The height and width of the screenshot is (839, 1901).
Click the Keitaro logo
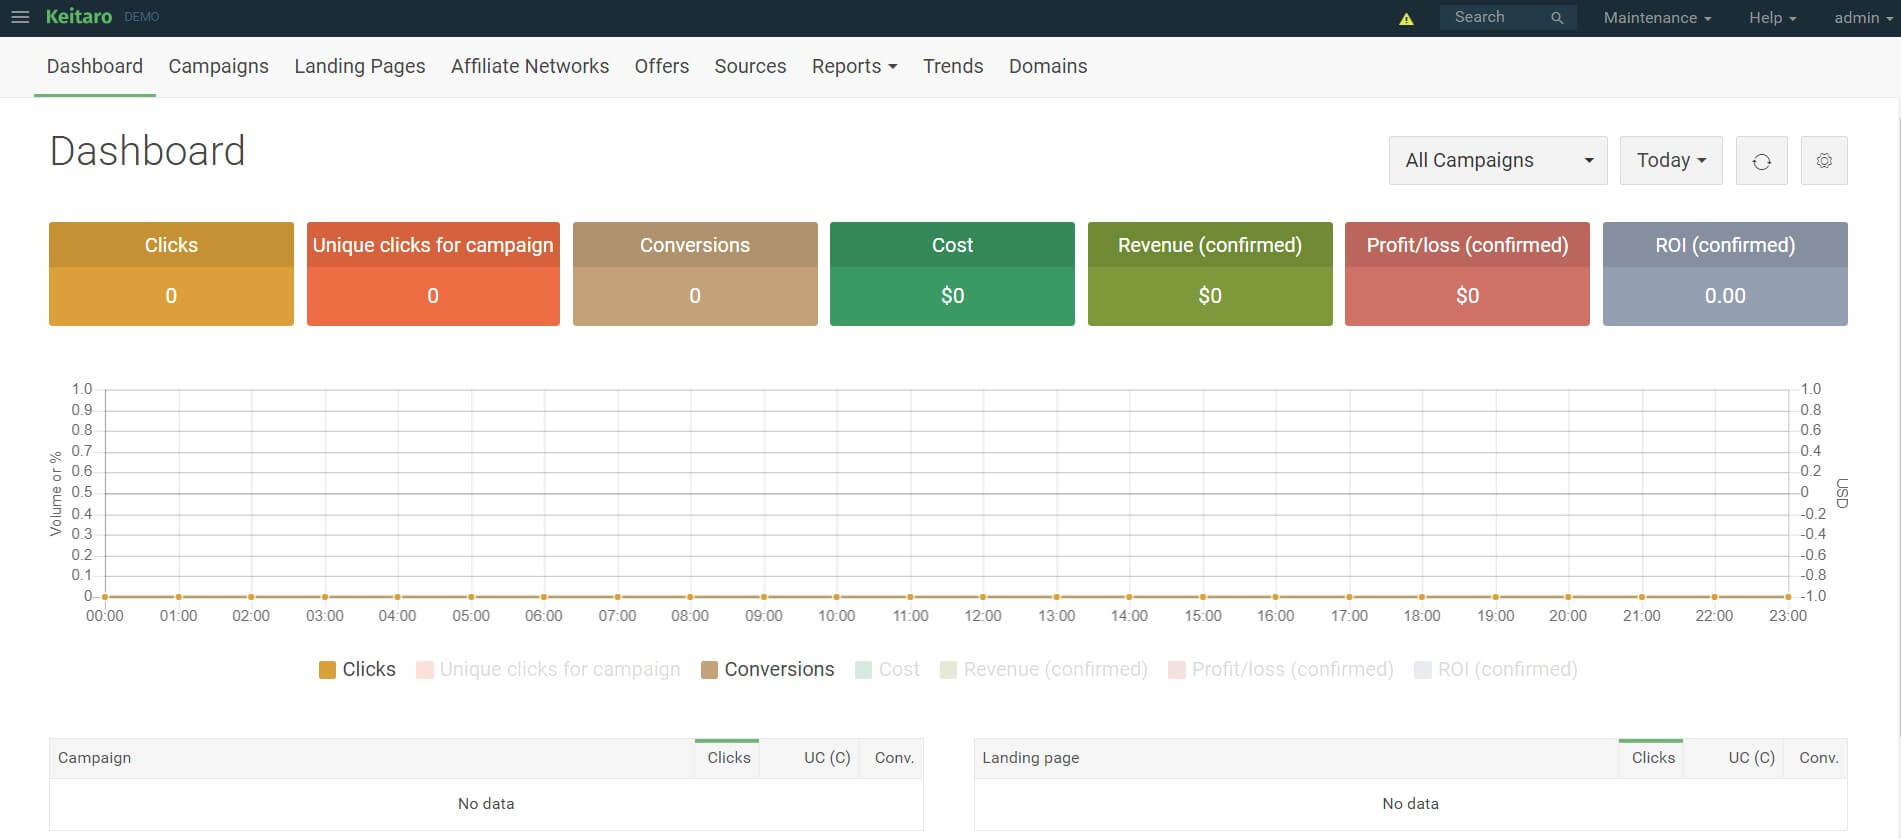[79, 17]
